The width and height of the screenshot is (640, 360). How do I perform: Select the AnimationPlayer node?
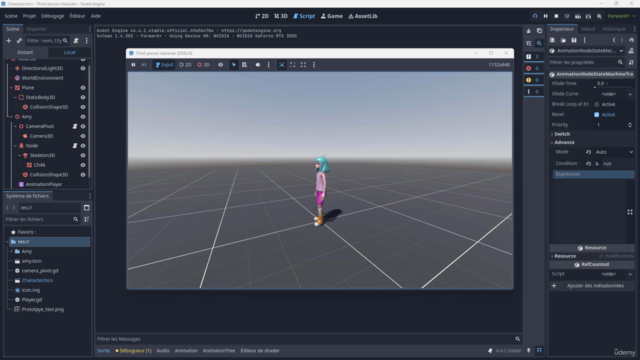point(44,184)
